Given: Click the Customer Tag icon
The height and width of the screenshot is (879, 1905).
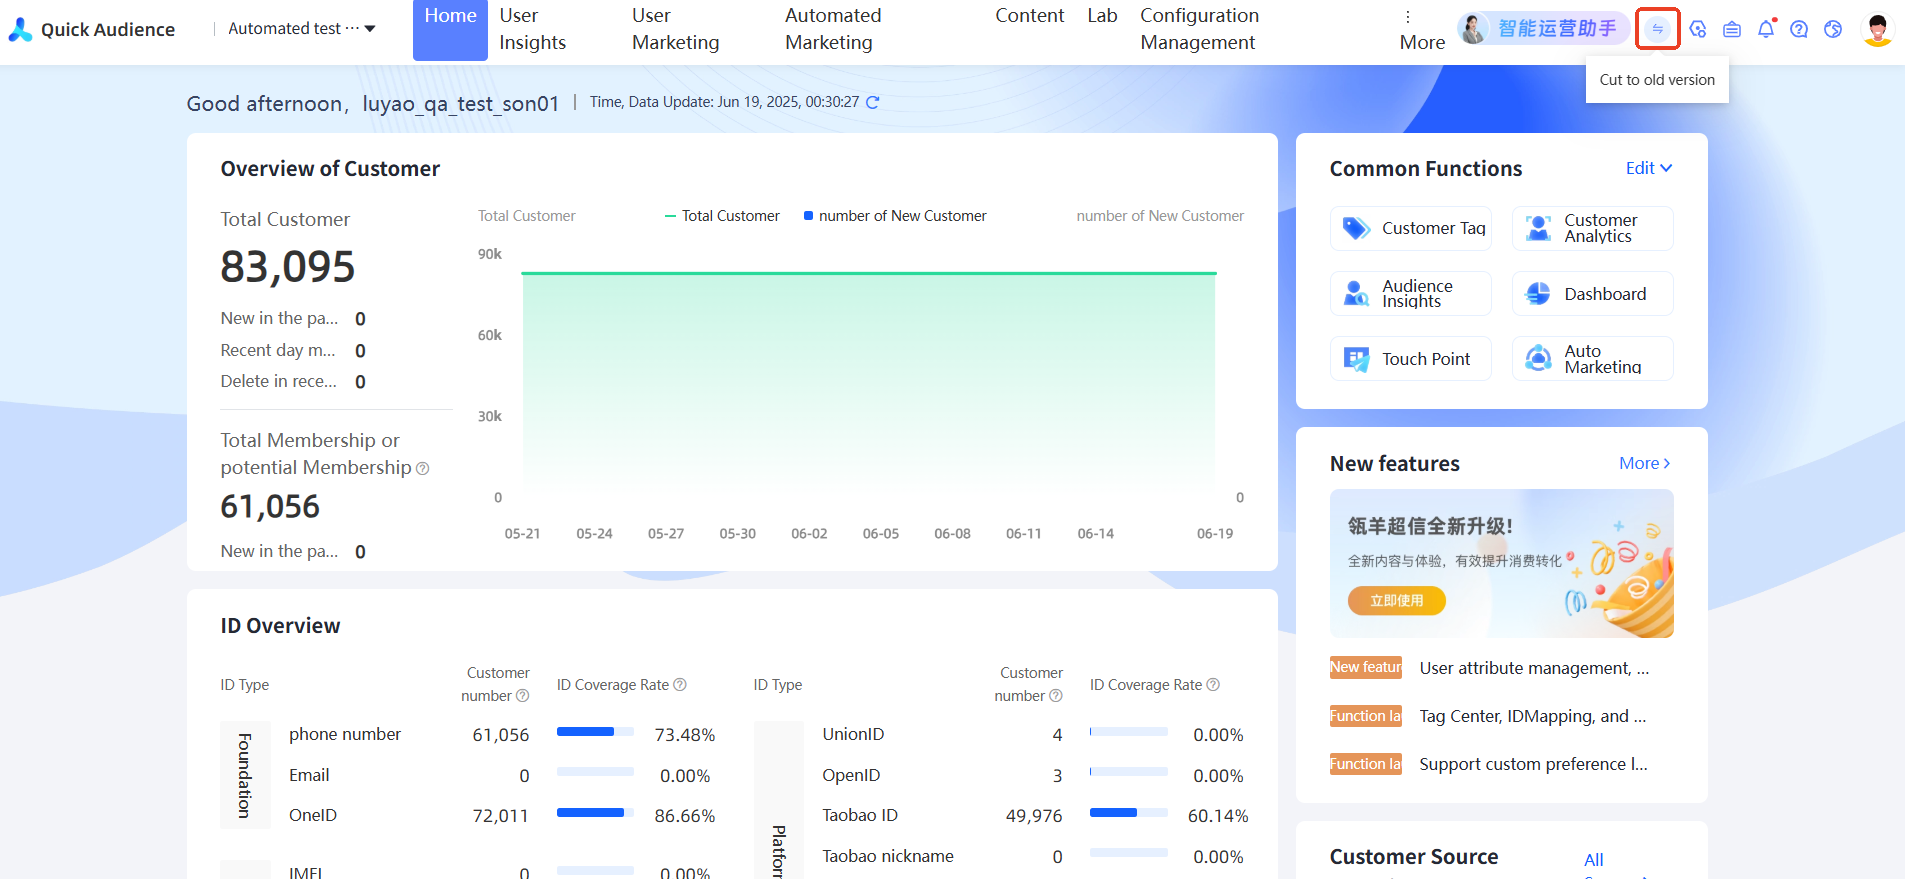Looking at the screenshot, I should [x=1356, y=228].
